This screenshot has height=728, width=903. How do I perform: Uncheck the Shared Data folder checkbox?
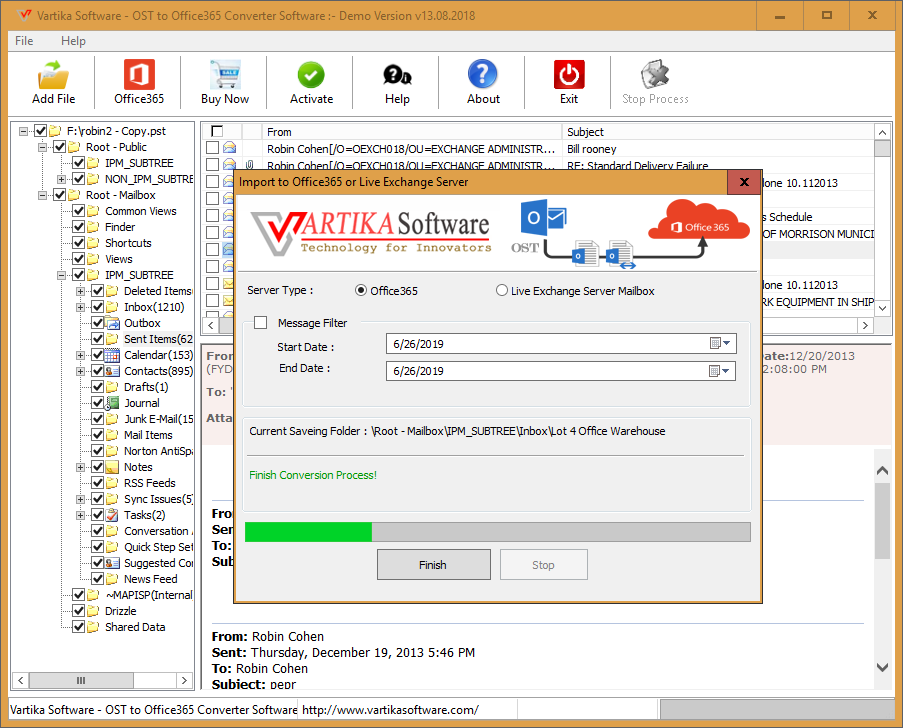(x=79, y=627)
